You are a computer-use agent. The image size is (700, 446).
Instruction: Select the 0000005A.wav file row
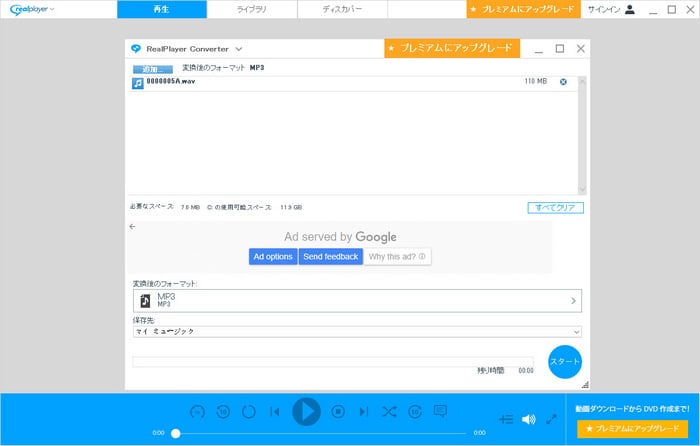point(353,83)
